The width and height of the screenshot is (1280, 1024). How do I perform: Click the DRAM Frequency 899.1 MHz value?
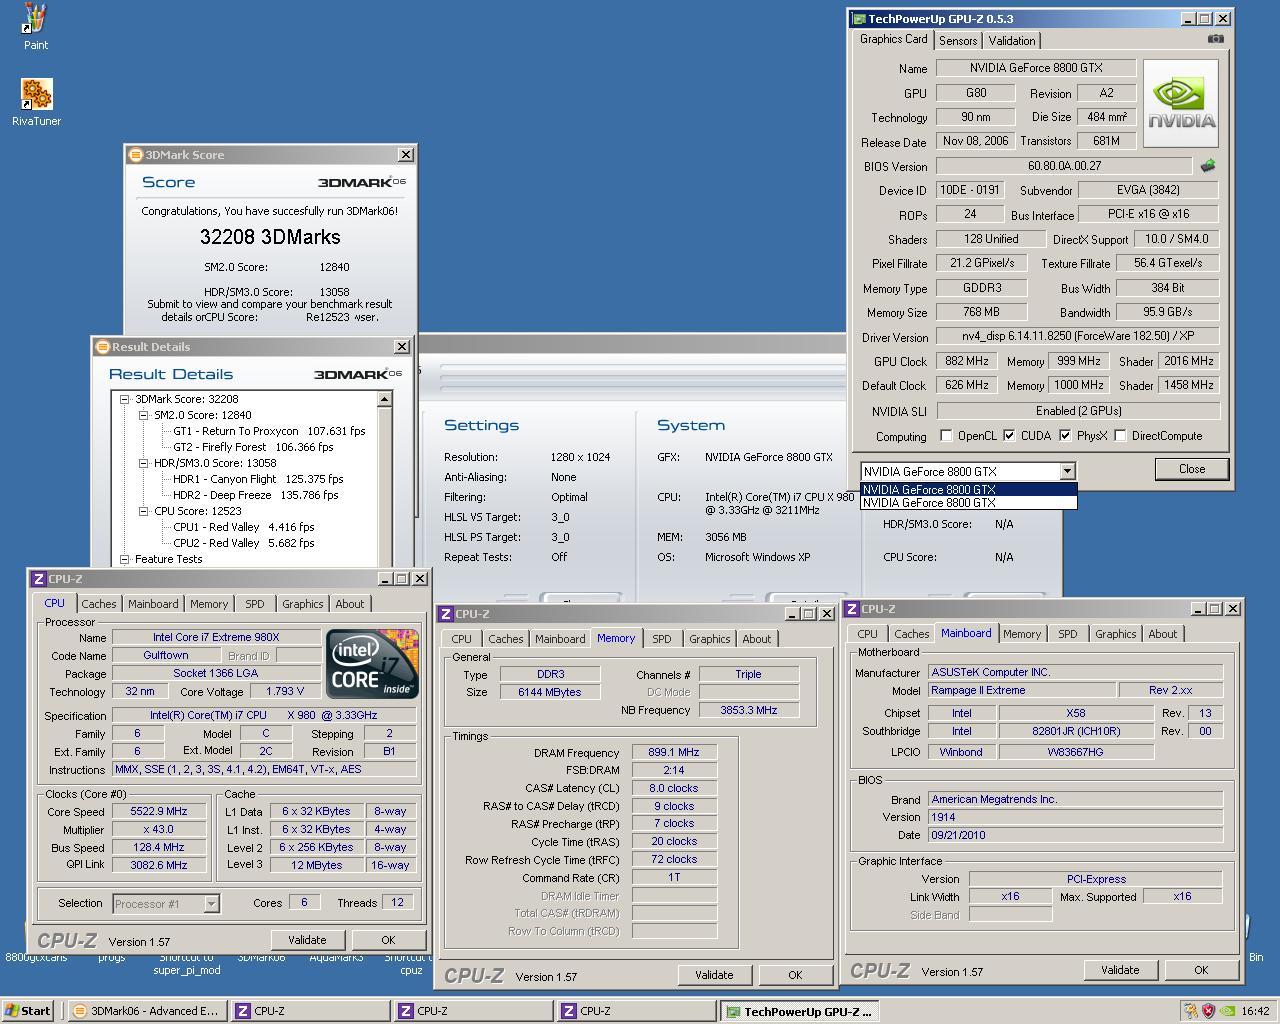pos(674,753)
